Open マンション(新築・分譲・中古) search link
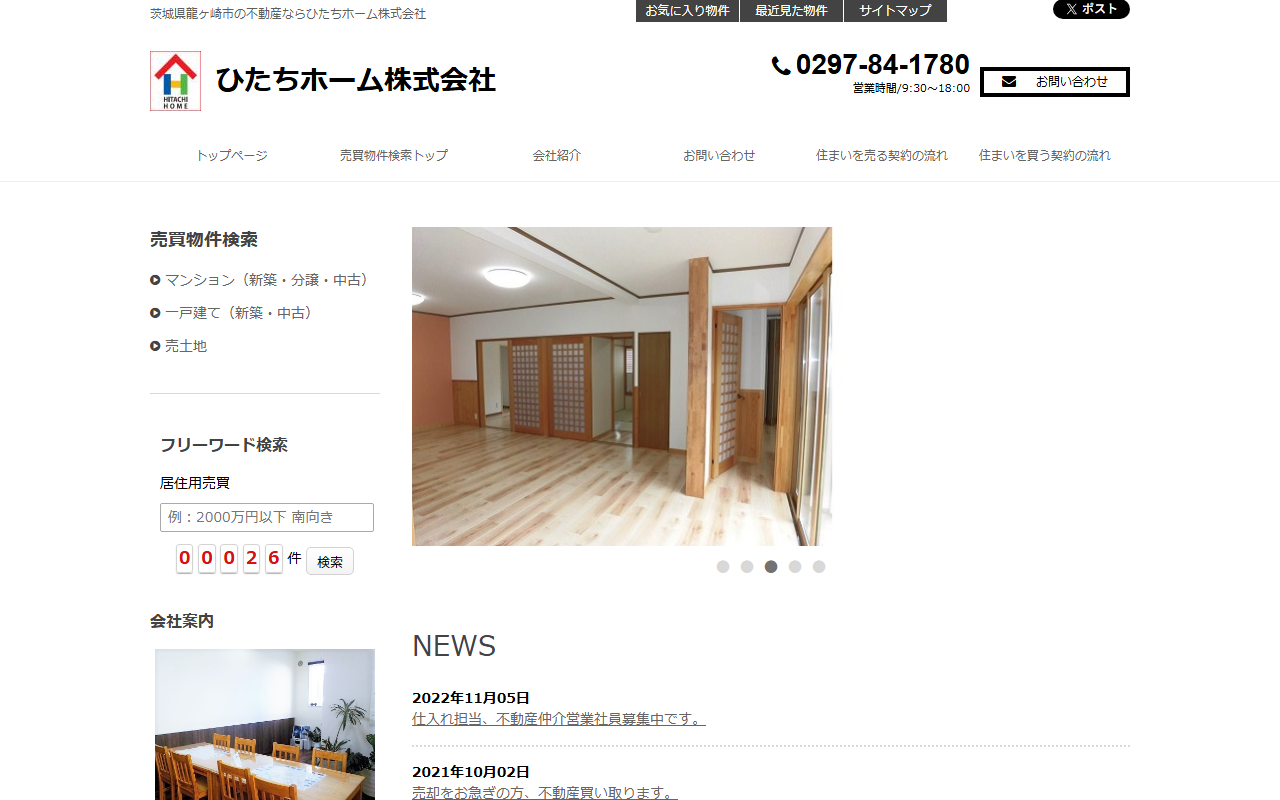1280x800 pixels. coord(267,280)
